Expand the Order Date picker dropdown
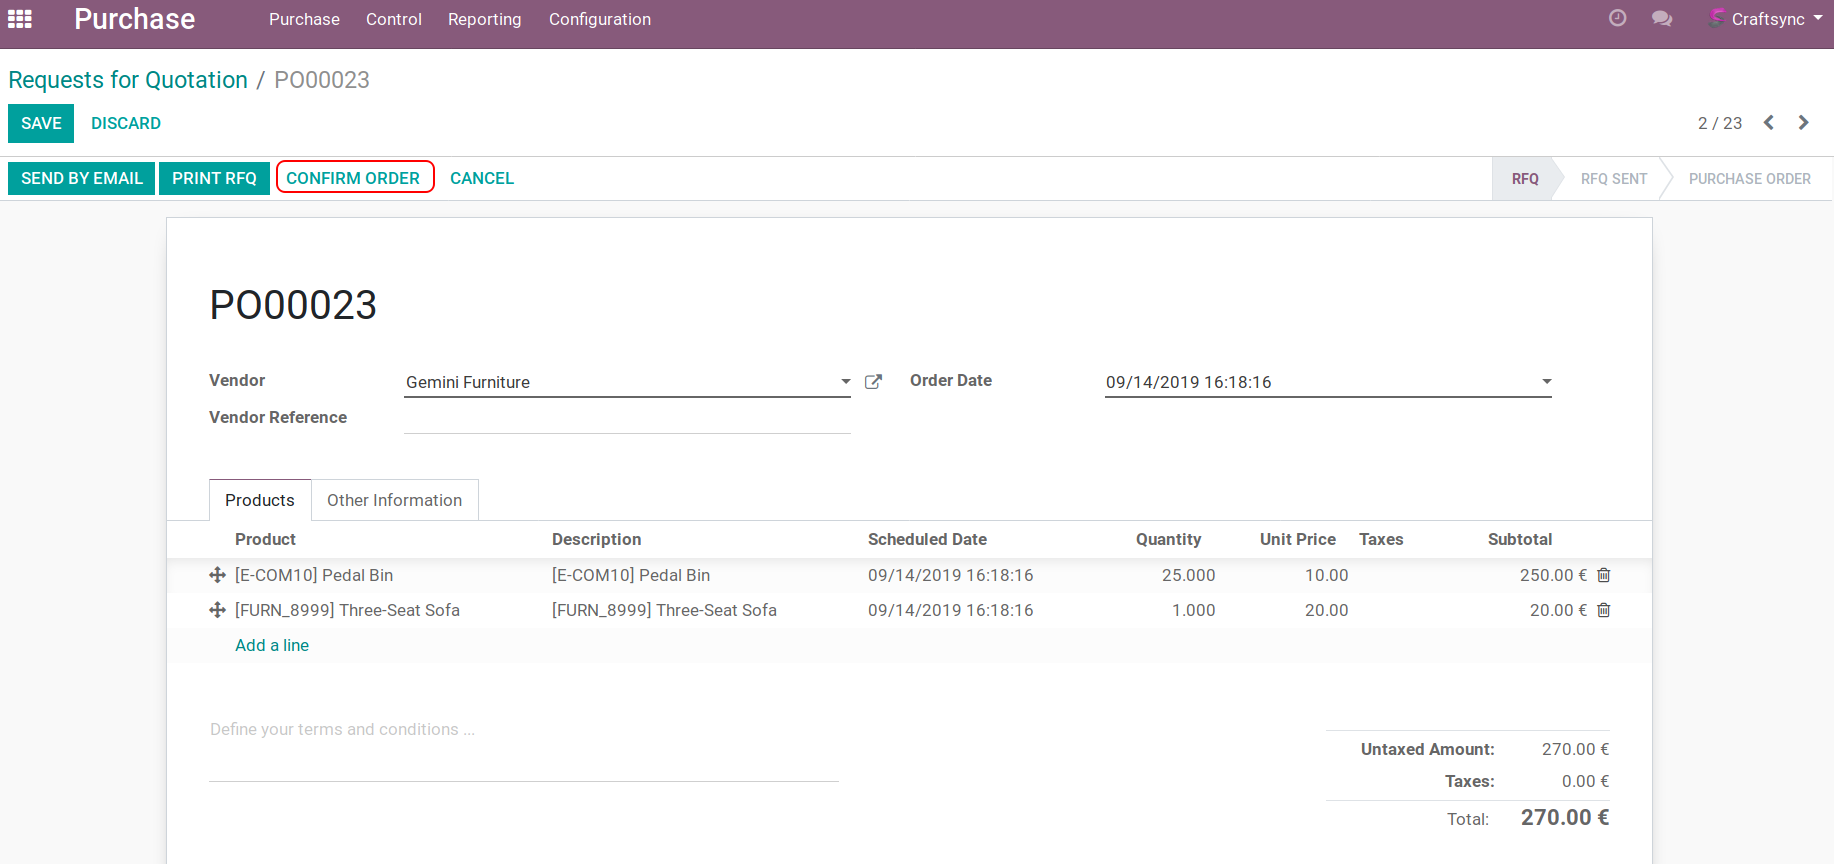Viewport: 1834px width, 864px height. click(1546, 382)
